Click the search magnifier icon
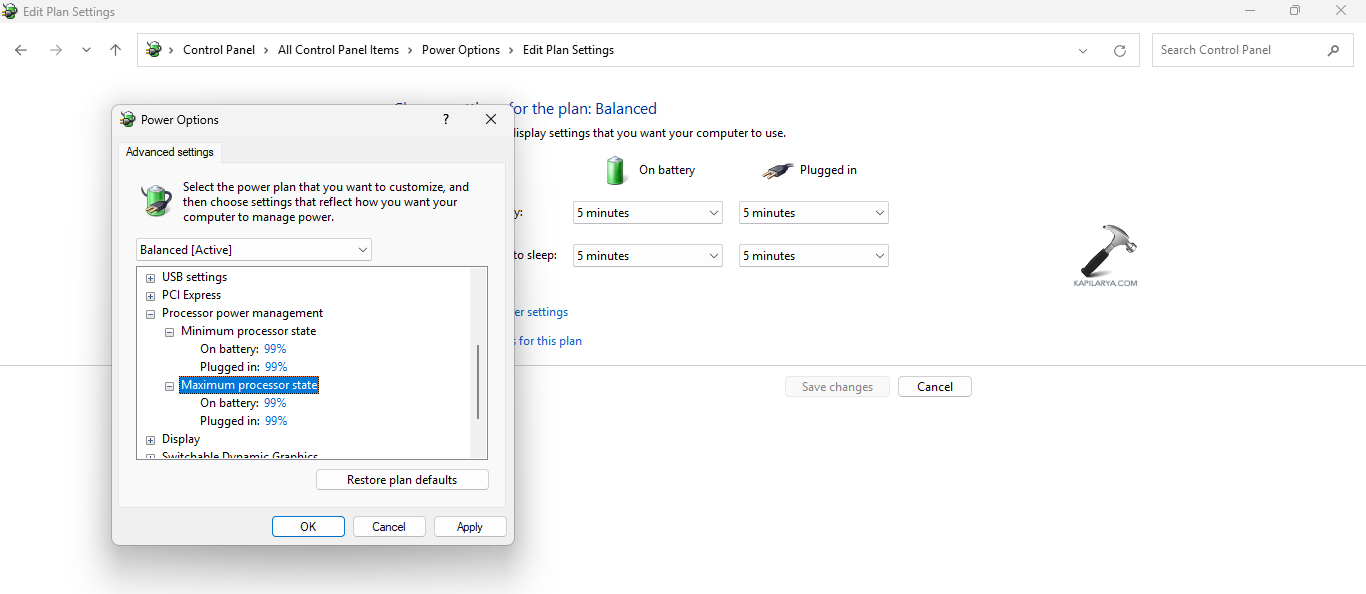The image size is (1366, 594). pos(1333,49)
